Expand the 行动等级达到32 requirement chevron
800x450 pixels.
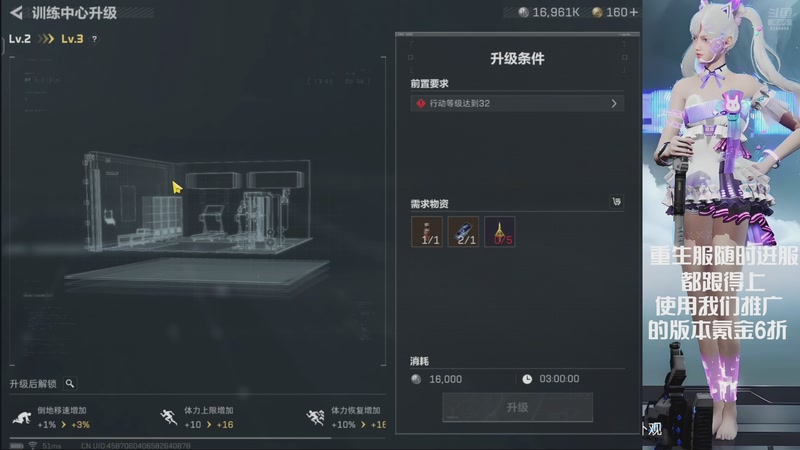point(614,104)
